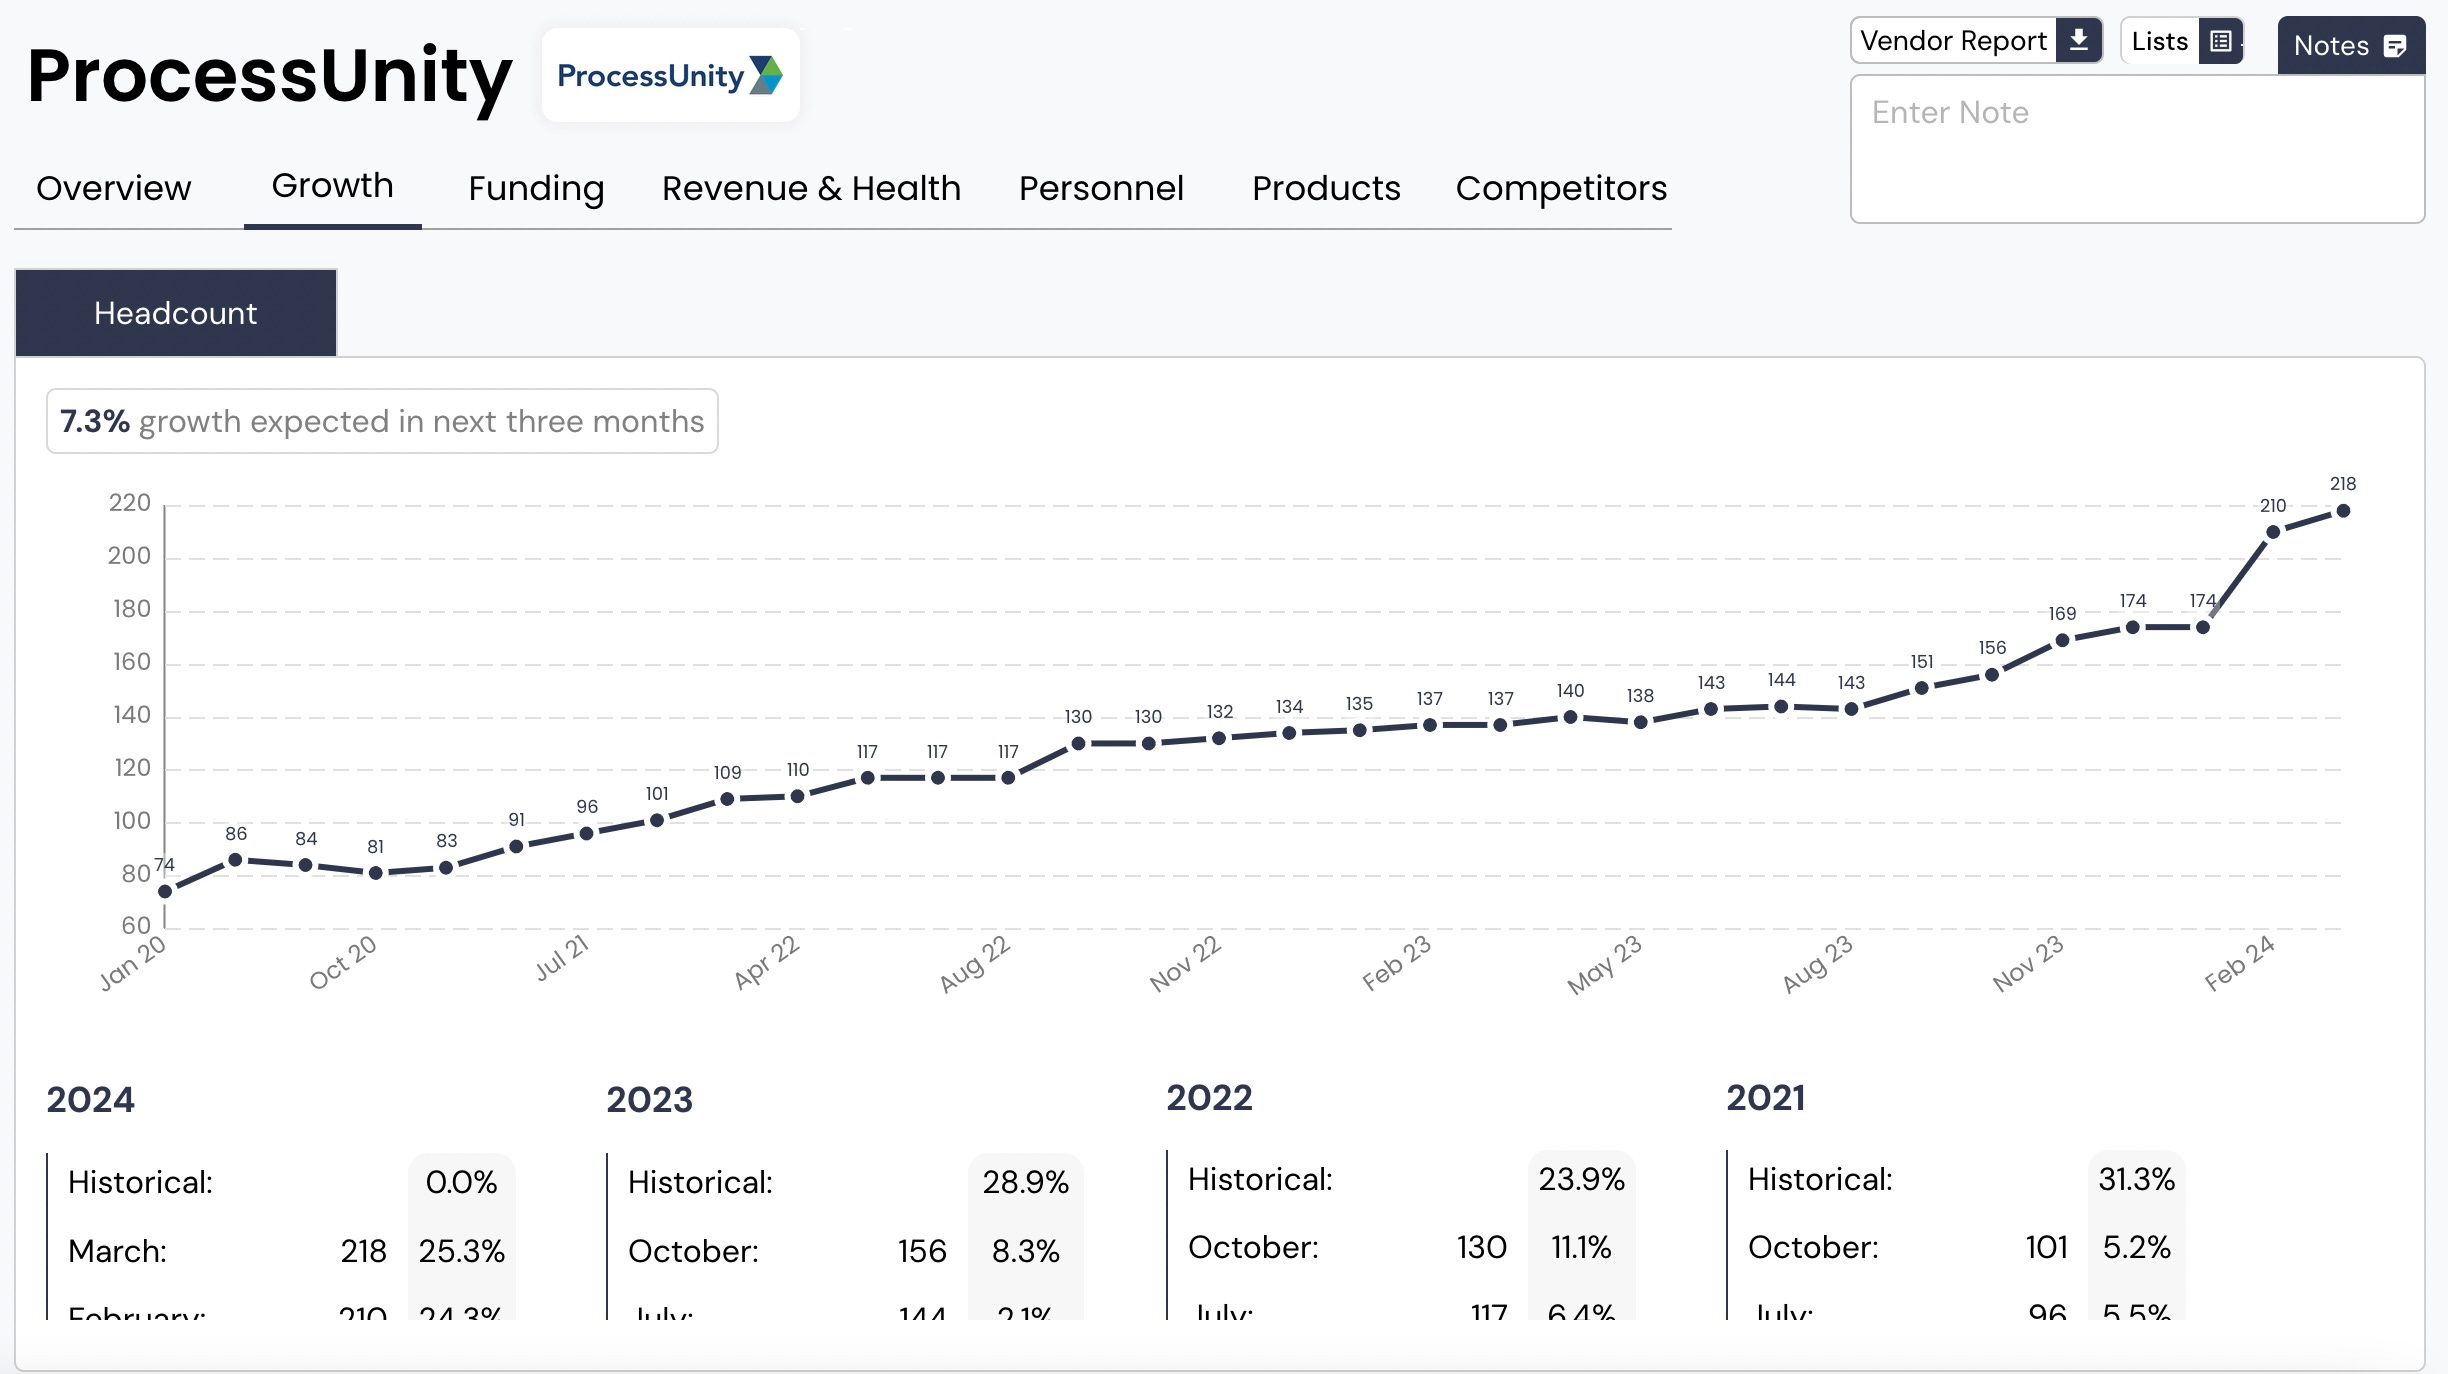Click the 2024 Historical 0.0% value
Viewport: 2448px width, 1374px height.
(461, 1182)
